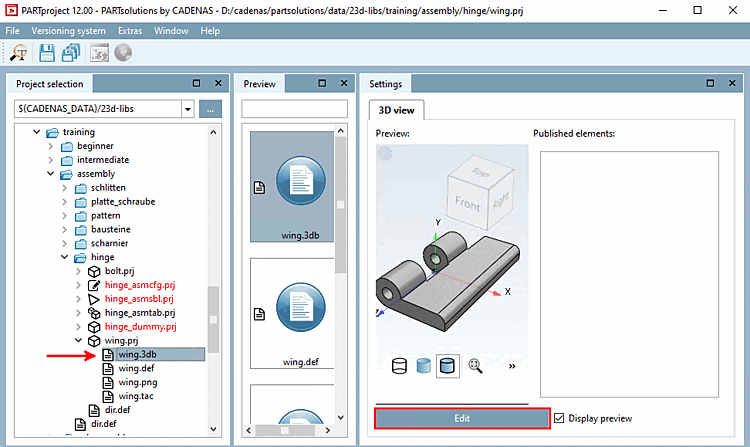Select wing.tac in the tree
The height and width of the screenshot is (447, 750).
pyautogui.click(x=136, y=396)
